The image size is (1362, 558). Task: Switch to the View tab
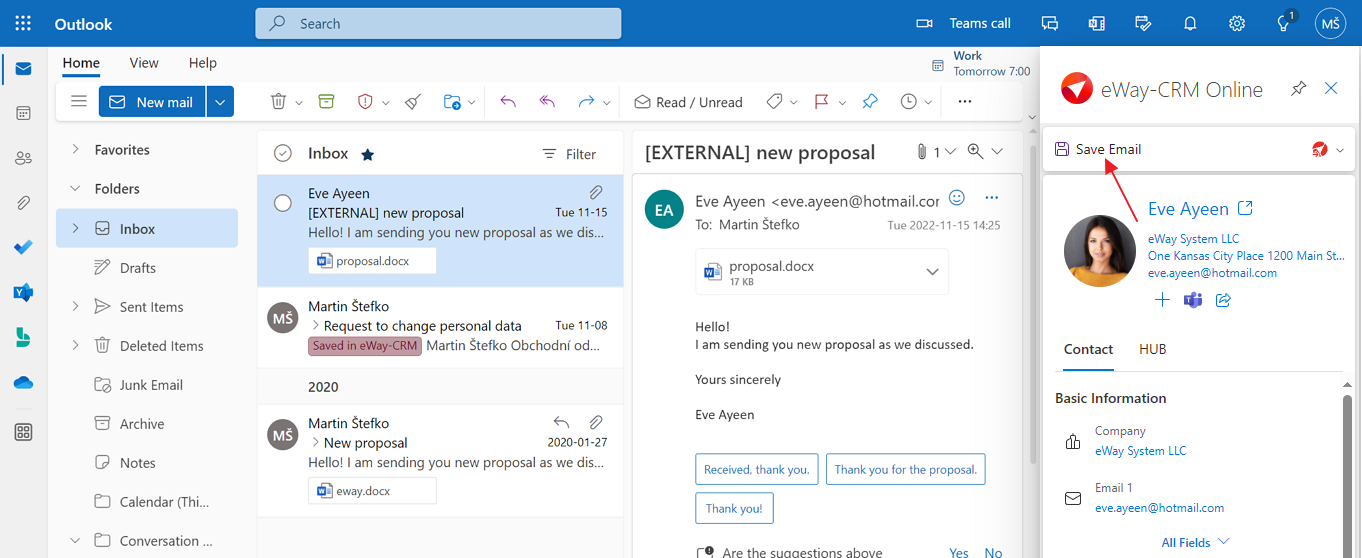(144, 62)
